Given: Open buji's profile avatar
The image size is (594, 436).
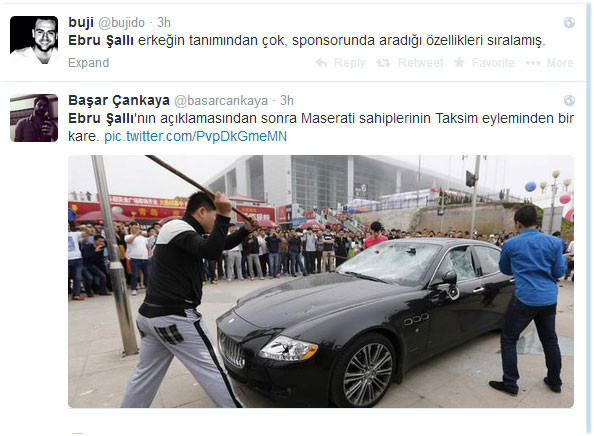Looking at the screenshot, I should pyautogui.click(x=34, y=40).
